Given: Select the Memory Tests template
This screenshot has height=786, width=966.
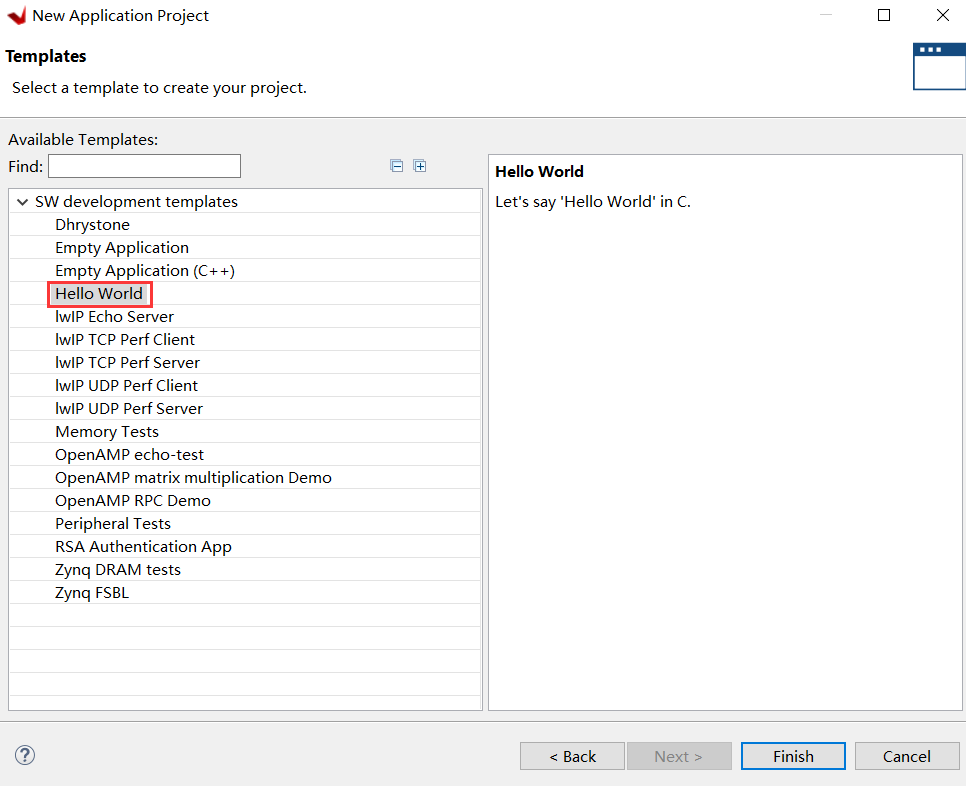Looking at the screenshot, I should click(x=107, y=432).
